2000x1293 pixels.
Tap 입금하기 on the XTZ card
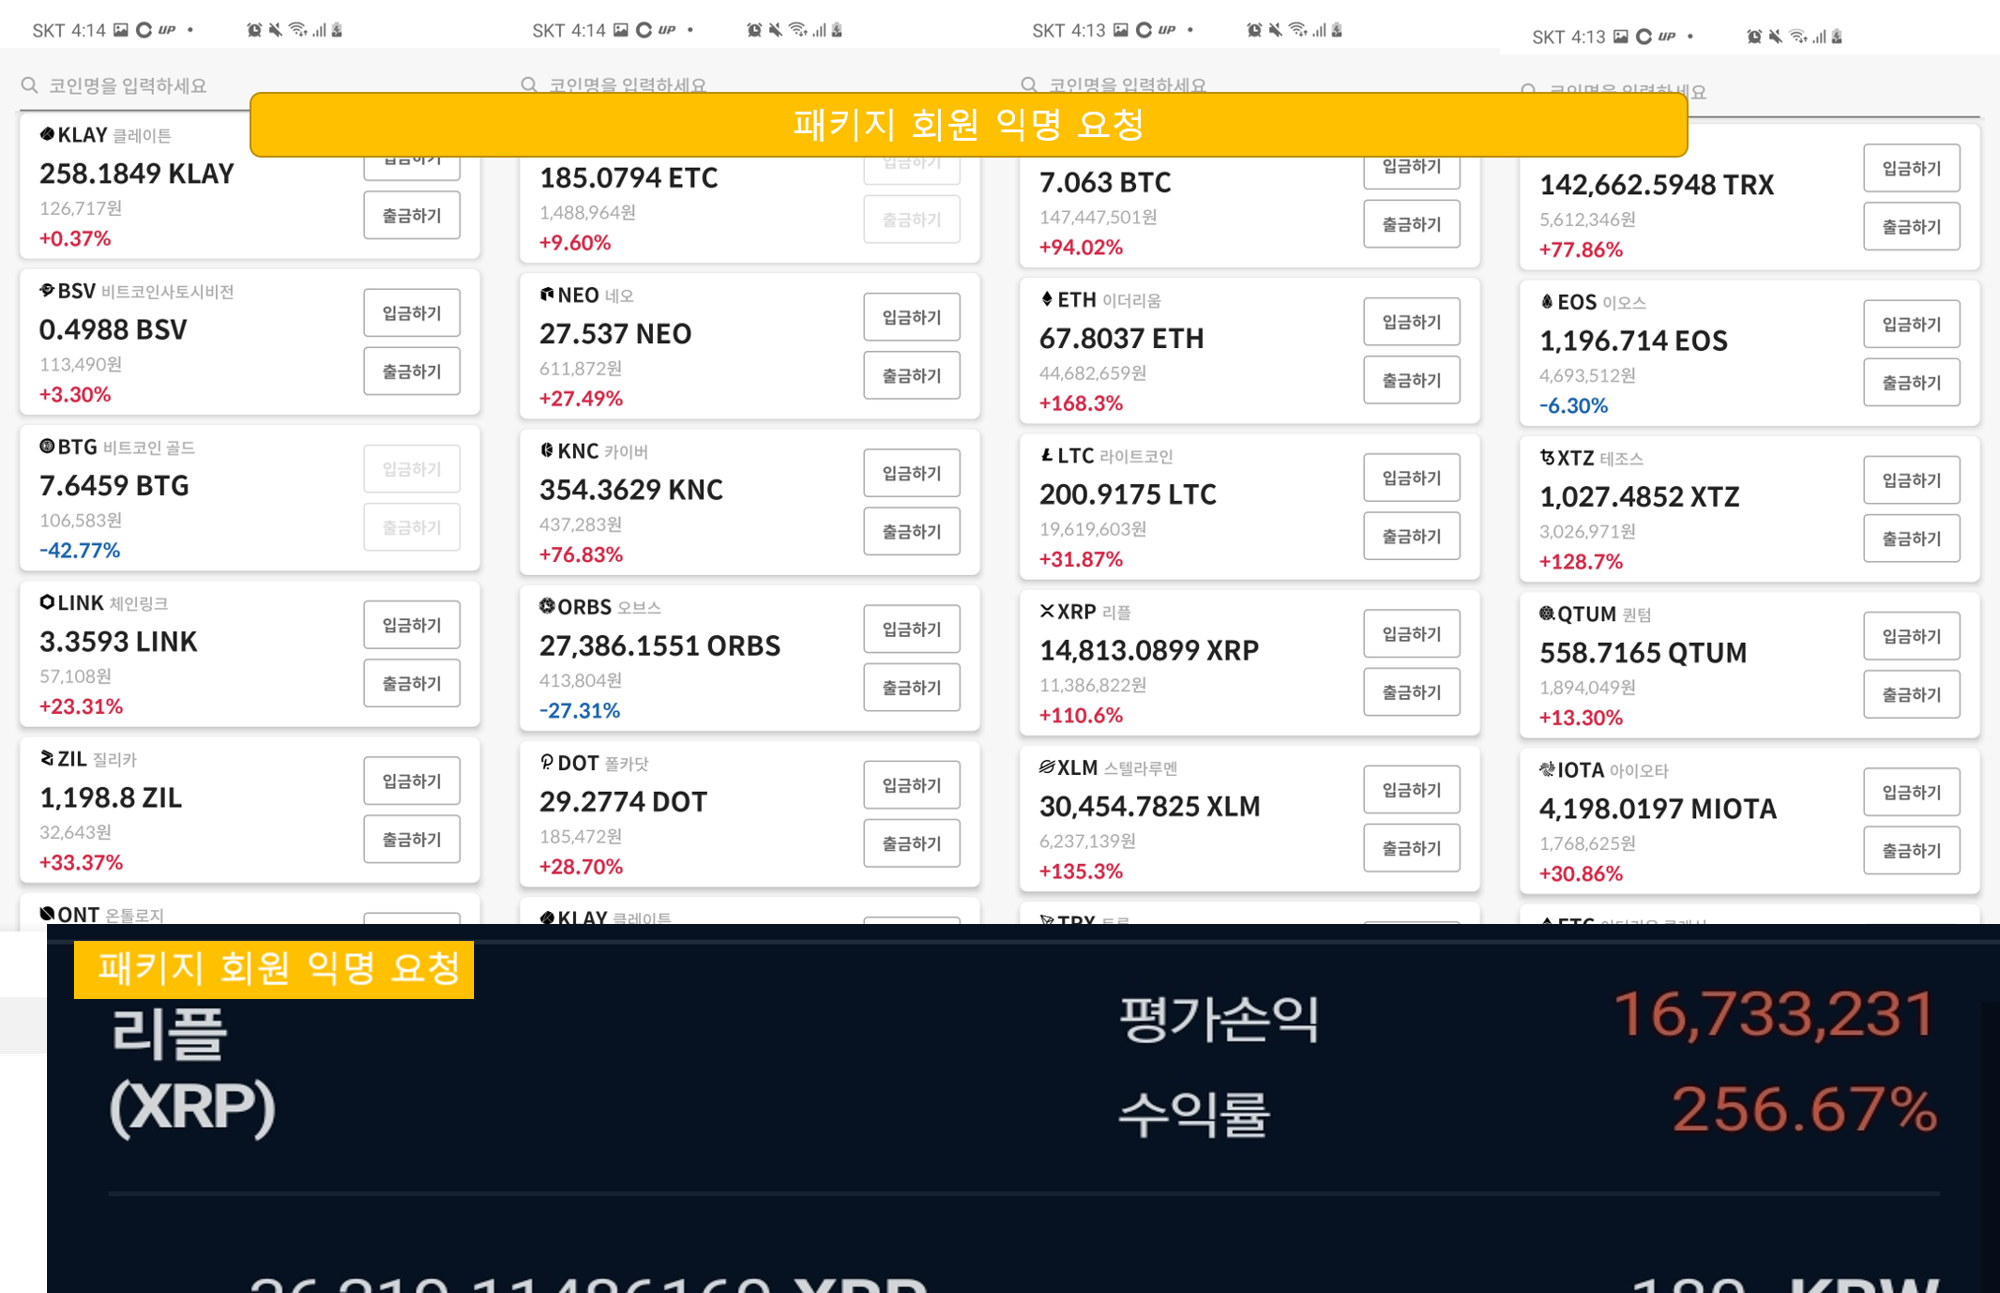pyautogui.click(x=1912, y=480)
